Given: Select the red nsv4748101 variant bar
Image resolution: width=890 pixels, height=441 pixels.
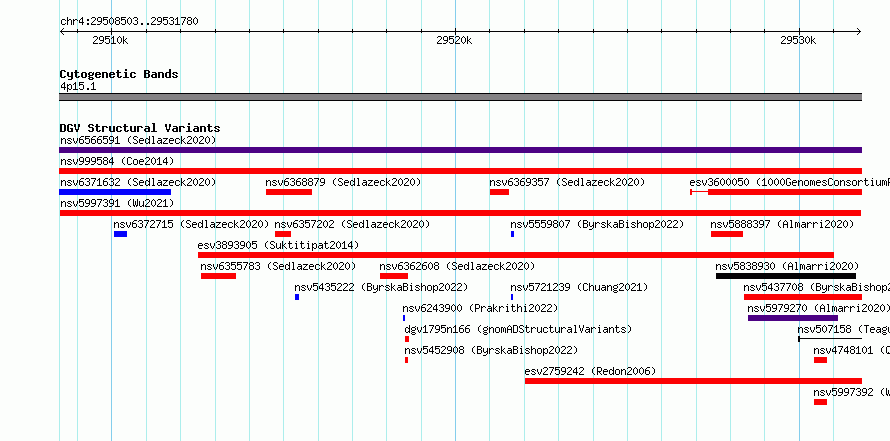Looking at the screenshot, I should pyautogui.click(x=820, y=360).
